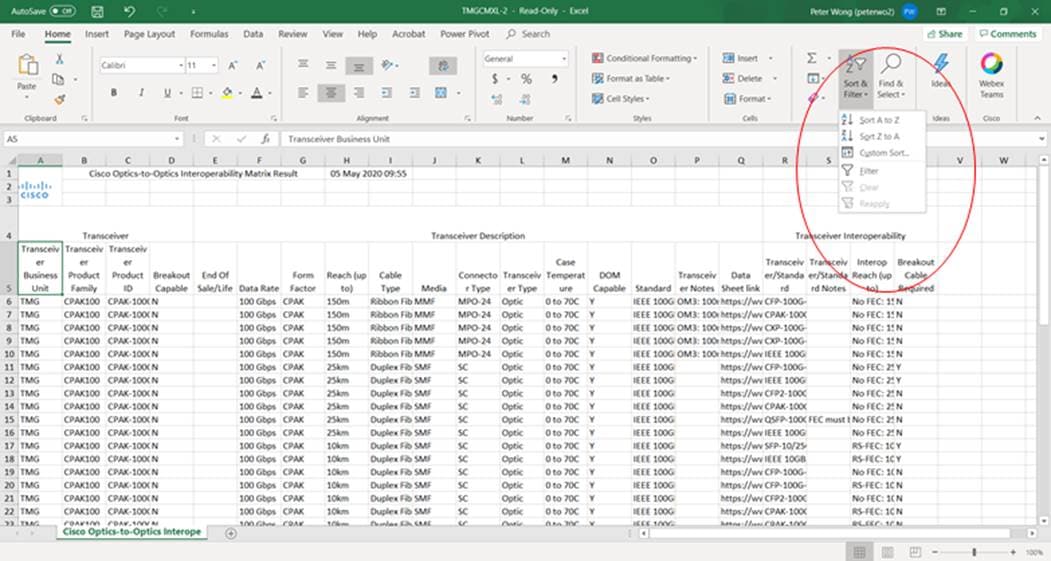This screenshot has width=1051, height=561.
Task: Toggle AutoSave switch
Action: [x=62, y=11]
